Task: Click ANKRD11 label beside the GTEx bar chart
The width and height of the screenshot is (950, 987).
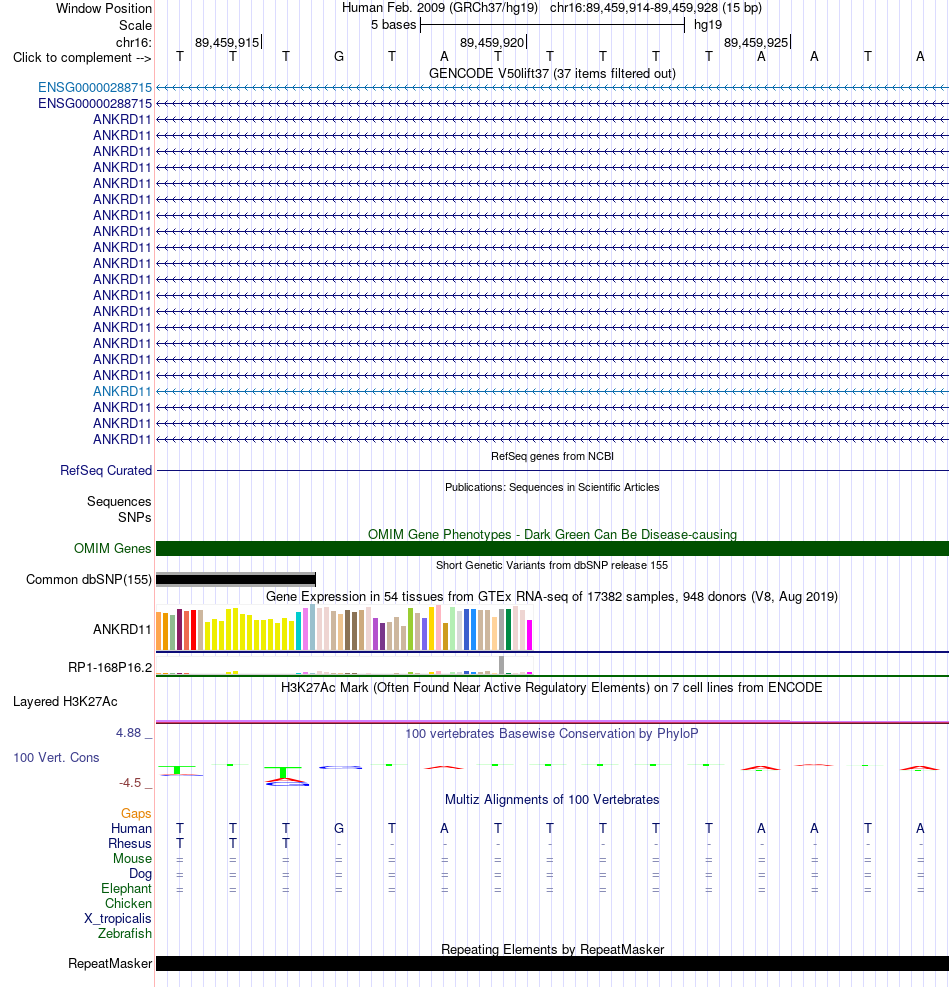Action: pos(122,629)
